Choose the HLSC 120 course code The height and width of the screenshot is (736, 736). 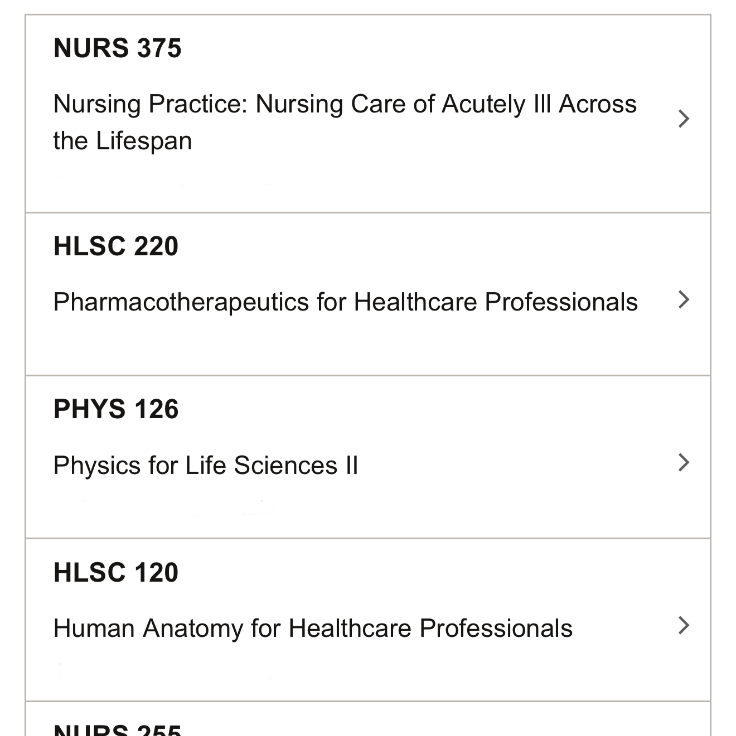(116, 573)
